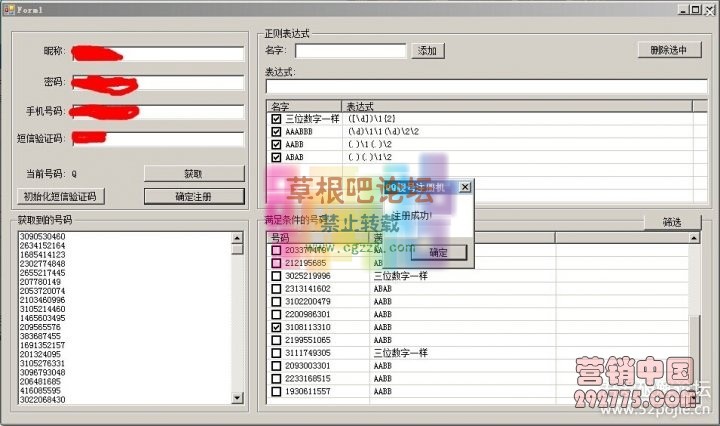Focus the 密码 input field
Screen dimensions: 720x426
coord(158,83)
